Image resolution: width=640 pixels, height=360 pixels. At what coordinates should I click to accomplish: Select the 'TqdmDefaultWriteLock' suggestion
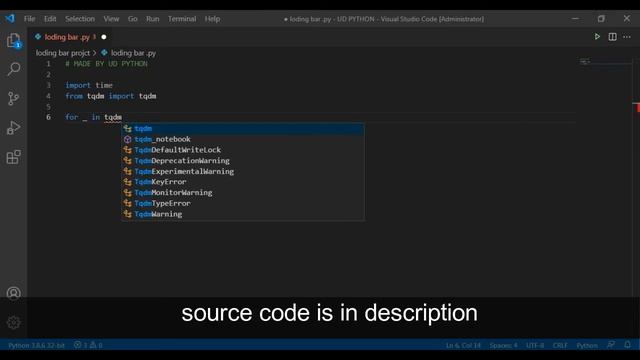[243, 150]
